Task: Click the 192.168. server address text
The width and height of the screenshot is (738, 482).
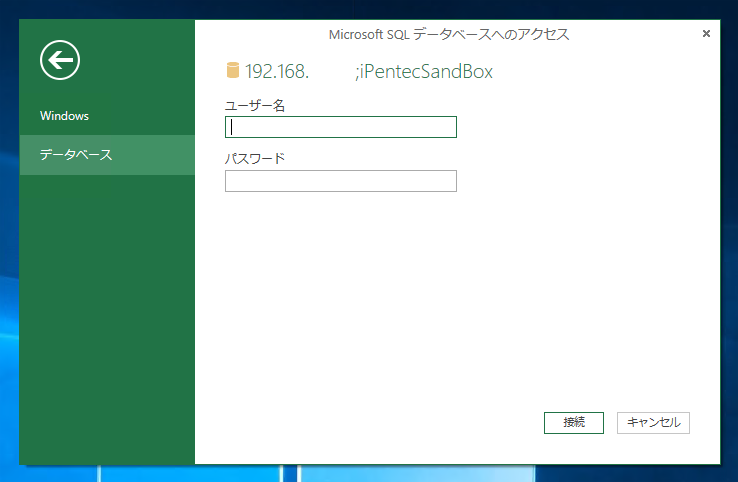Action: point(277,72)
